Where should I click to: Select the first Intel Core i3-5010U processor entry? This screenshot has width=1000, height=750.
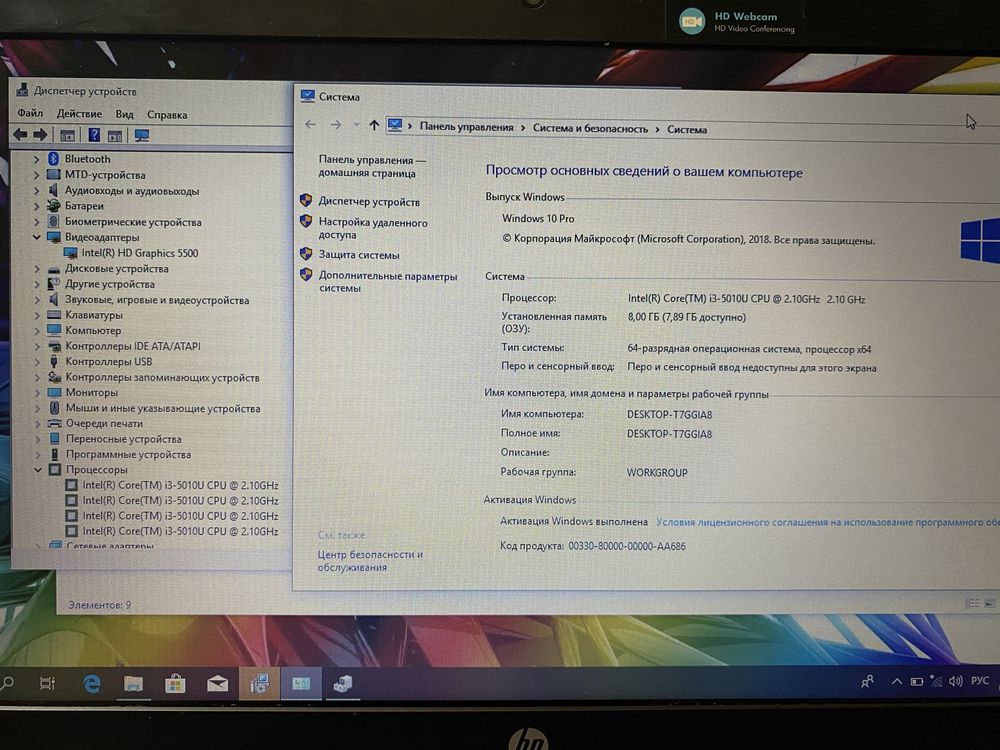coord(180,485)
